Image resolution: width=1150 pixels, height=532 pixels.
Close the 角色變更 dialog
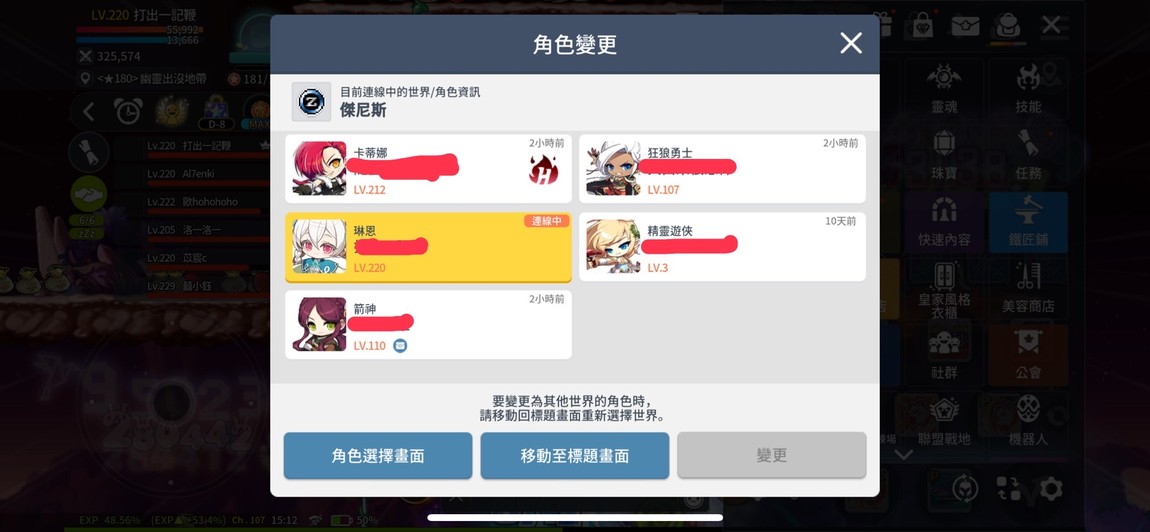pyautogui.click(x=851, y=43)
